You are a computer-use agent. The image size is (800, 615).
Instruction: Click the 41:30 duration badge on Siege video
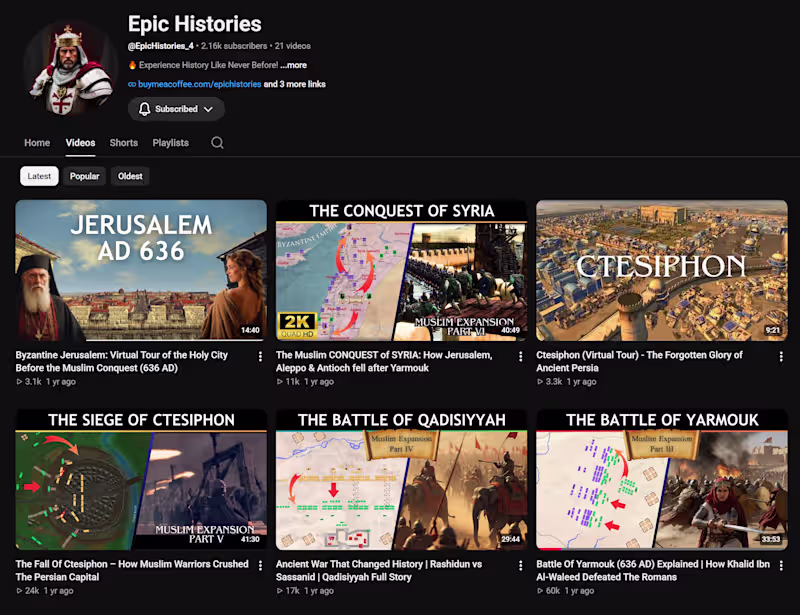click(250, 539)
